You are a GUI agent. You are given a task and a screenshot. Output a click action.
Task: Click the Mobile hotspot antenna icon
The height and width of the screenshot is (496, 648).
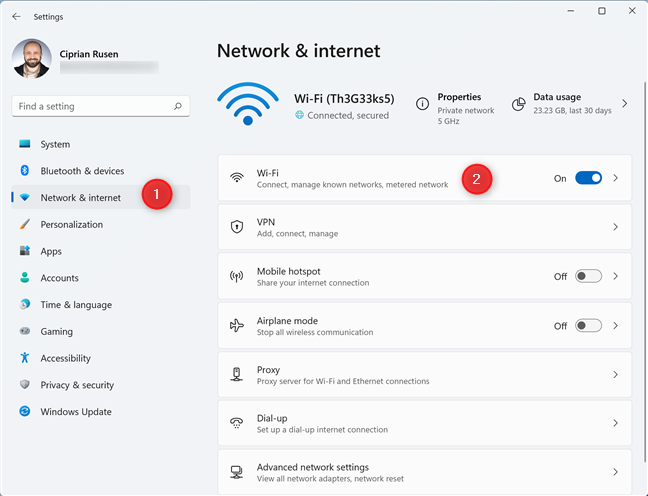click(237, 276)
